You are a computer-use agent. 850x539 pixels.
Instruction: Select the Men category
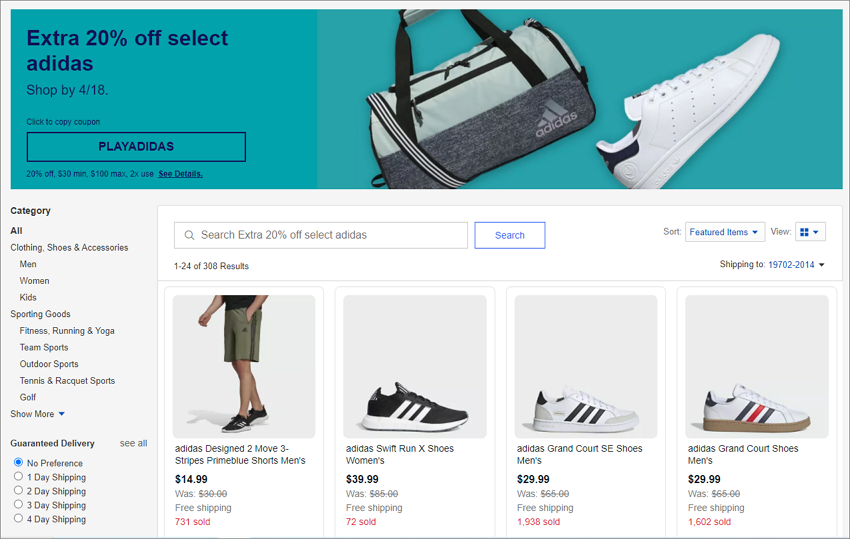point(28,264)
